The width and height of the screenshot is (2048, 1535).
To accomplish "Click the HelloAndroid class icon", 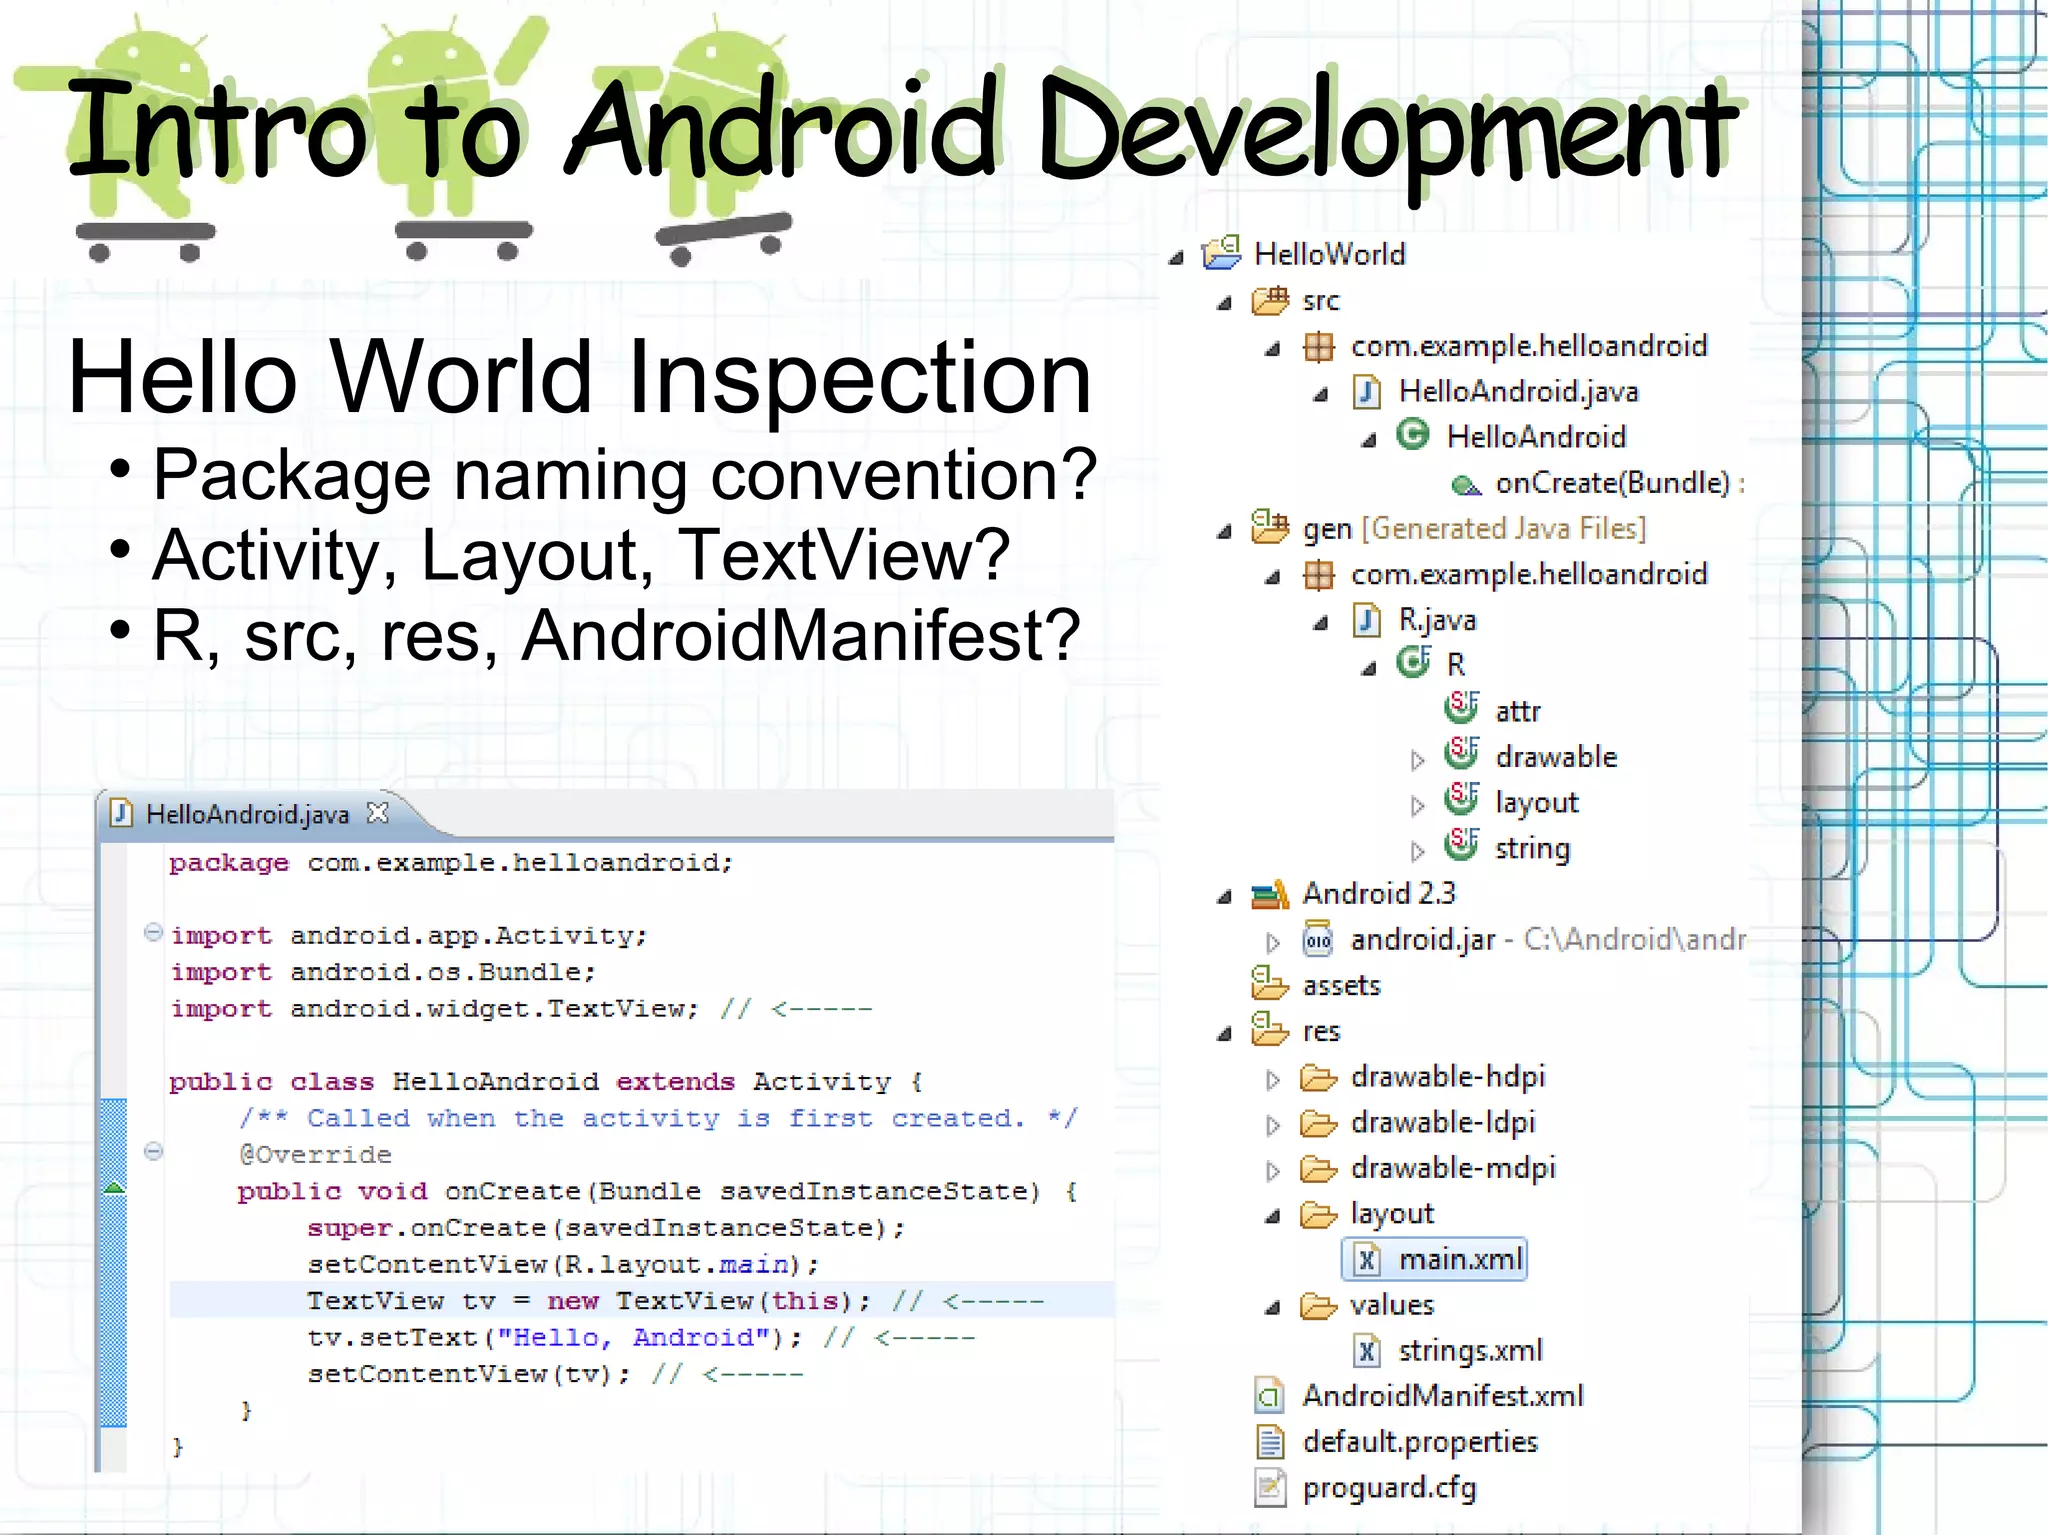I will pos(1413,436).
